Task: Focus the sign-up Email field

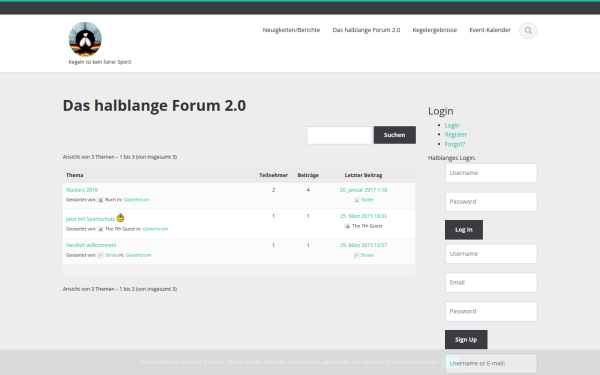Action: click(491, 282)
